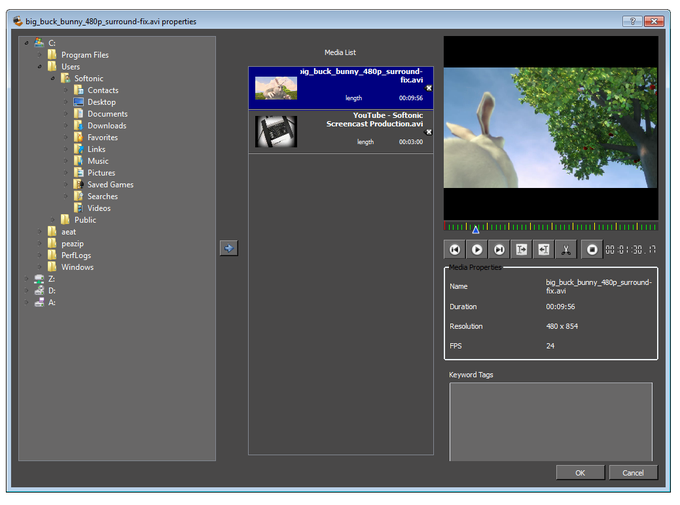Select the YouTube Softonic Screencast thumbnail
This screenshot has height=505, width=680.
(276, 131)
